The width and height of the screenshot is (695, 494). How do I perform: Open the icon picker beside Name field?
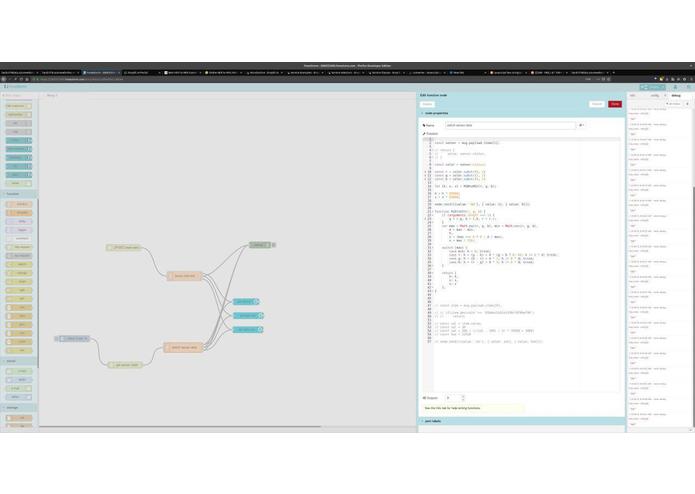click(581, 125)
